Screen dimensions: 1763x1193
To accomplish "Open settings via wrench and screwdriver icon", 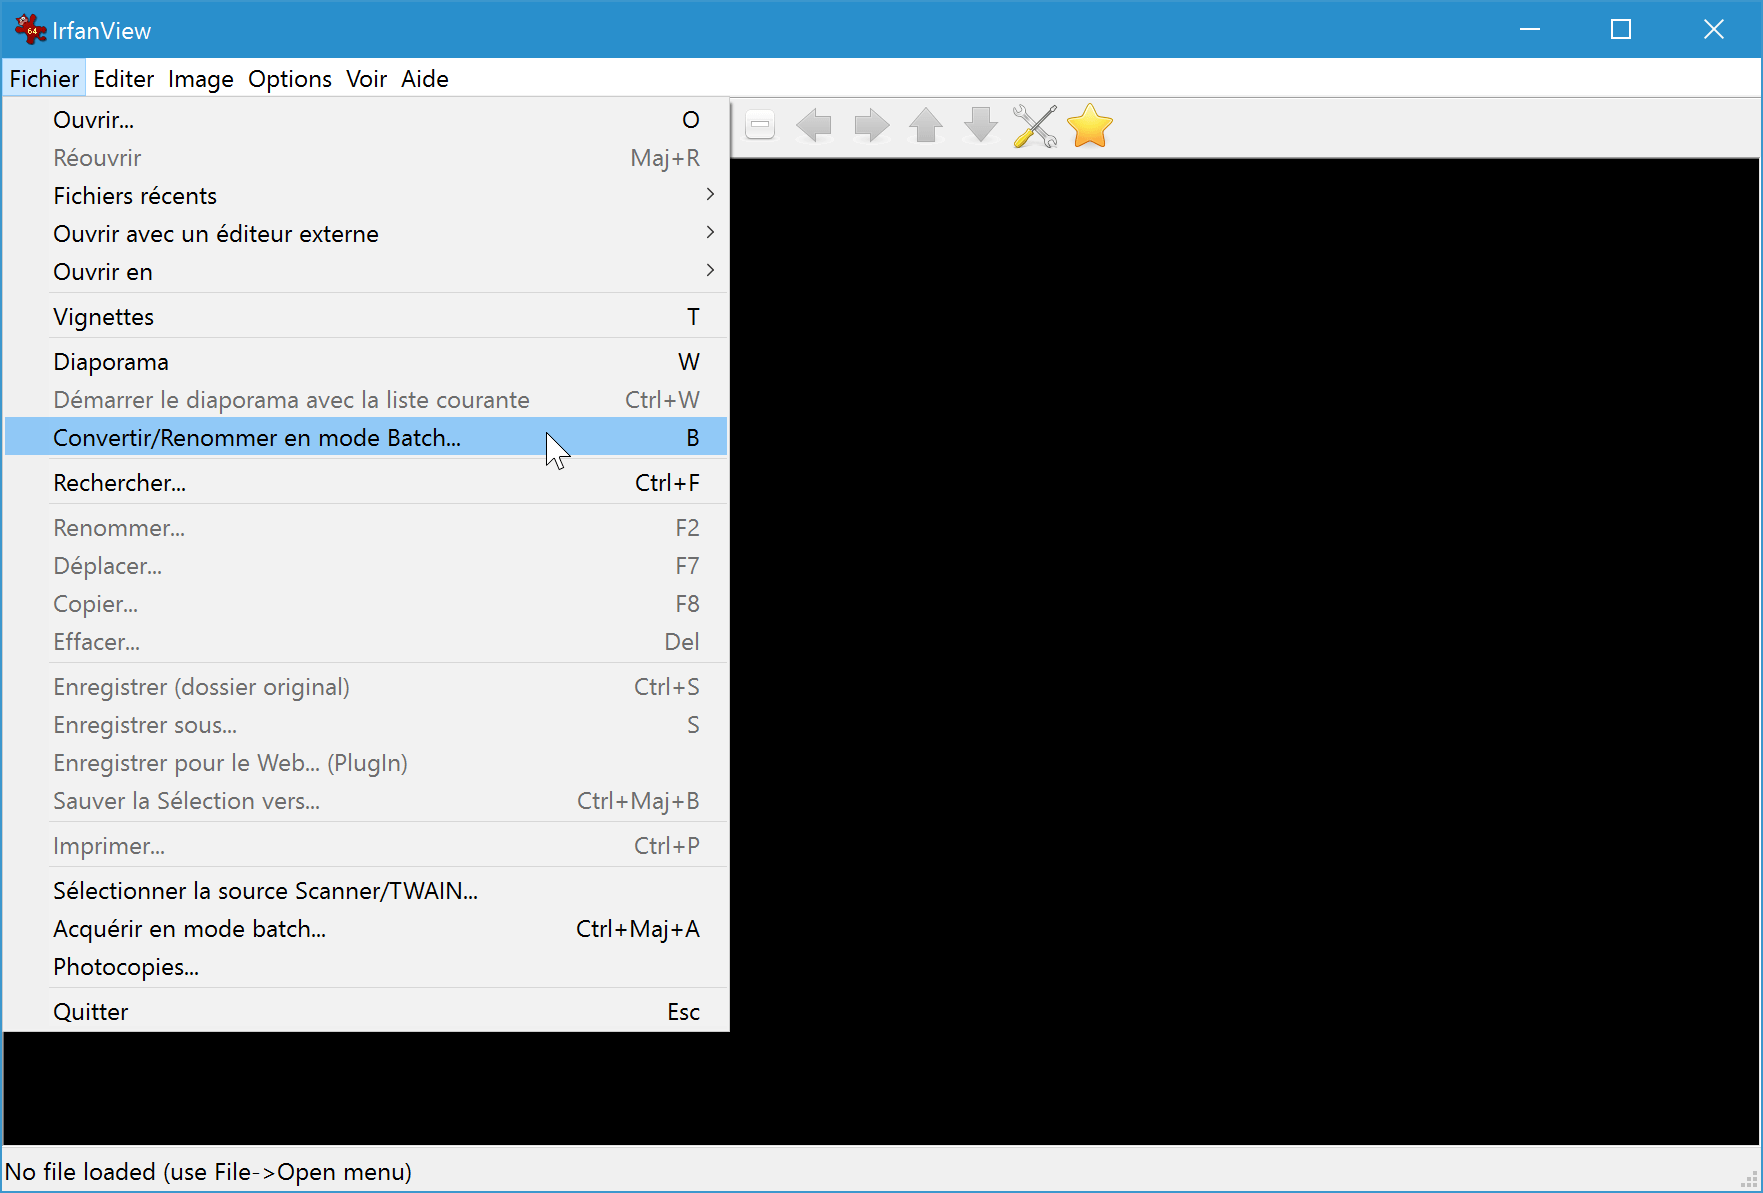I will (x=1035, y=126).
